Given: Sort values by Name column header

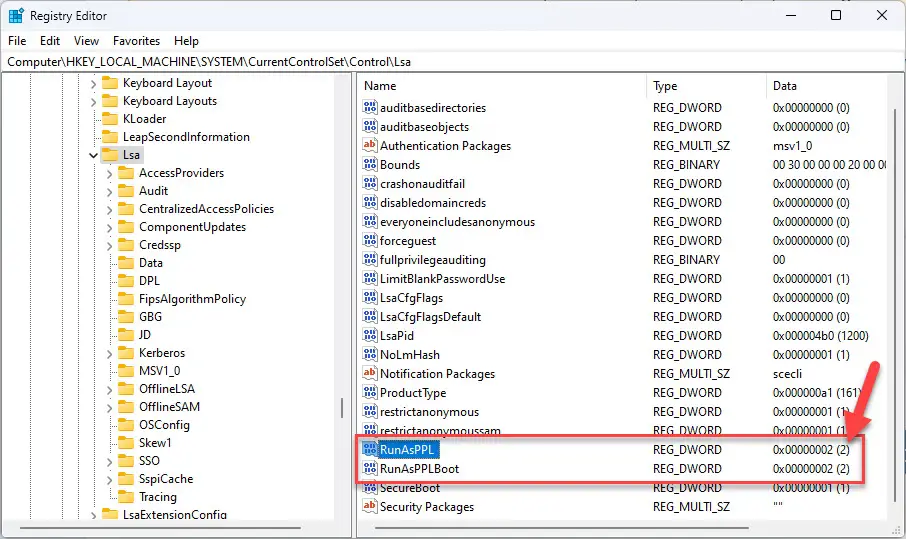Looking at the screenshot, I should (x=502, y=86).
